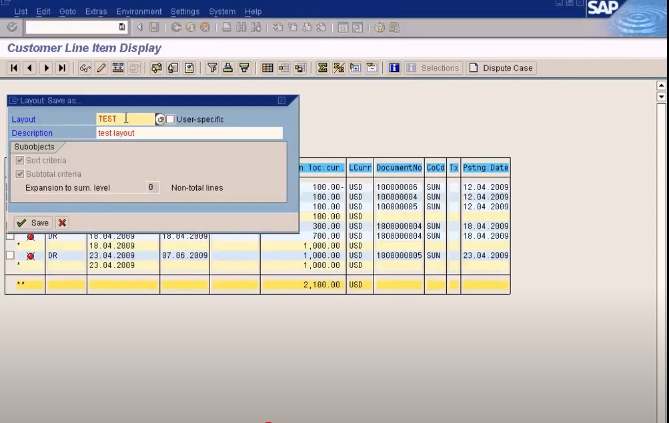
Task: Click the Subtotals icon
Action: 339,68
